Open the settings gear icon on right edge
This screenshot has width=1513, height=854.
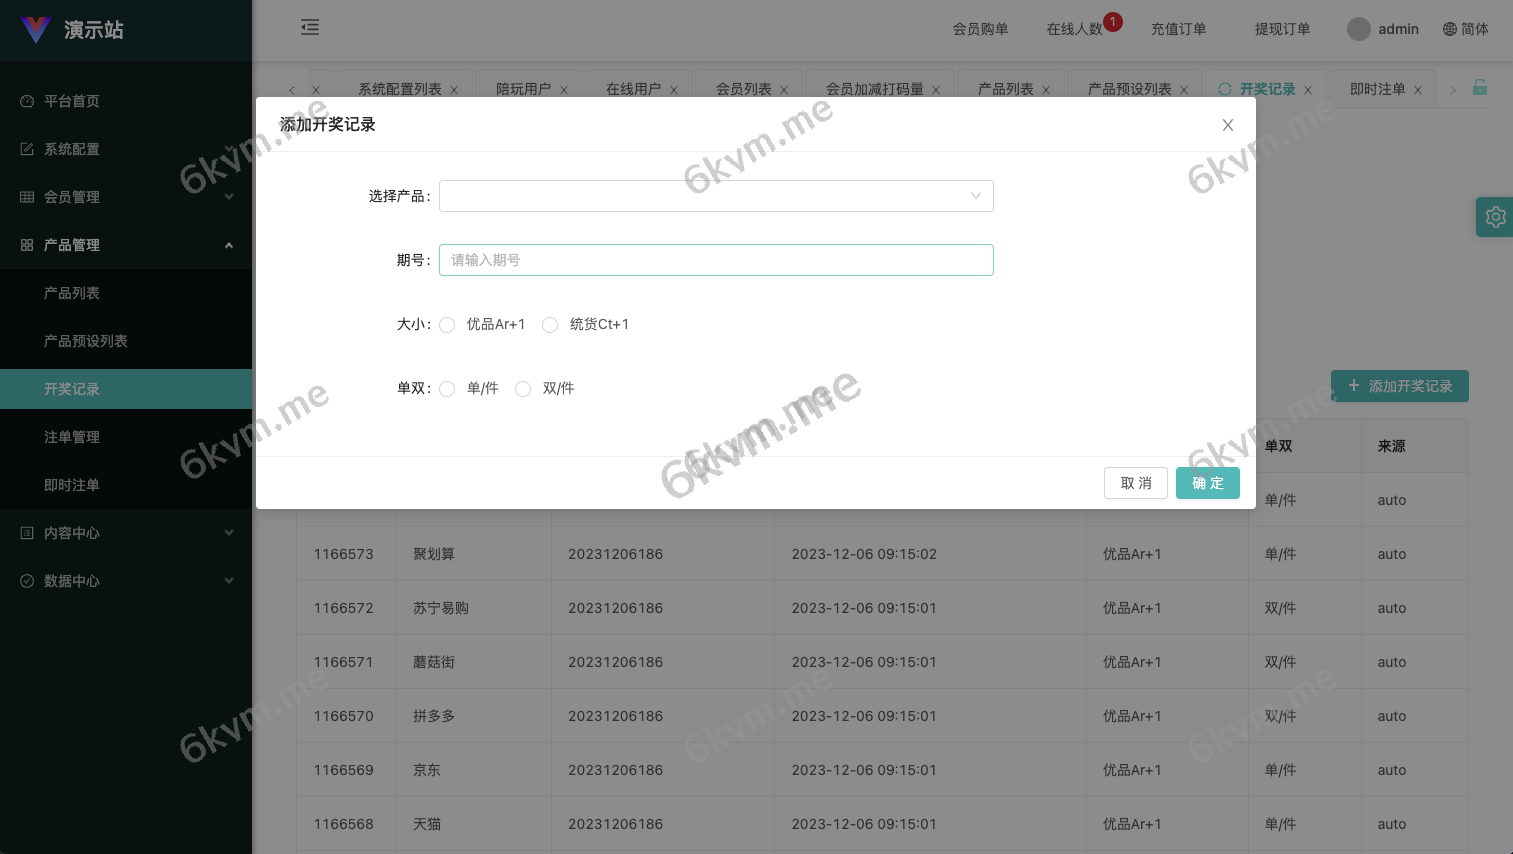(1494, 217)
